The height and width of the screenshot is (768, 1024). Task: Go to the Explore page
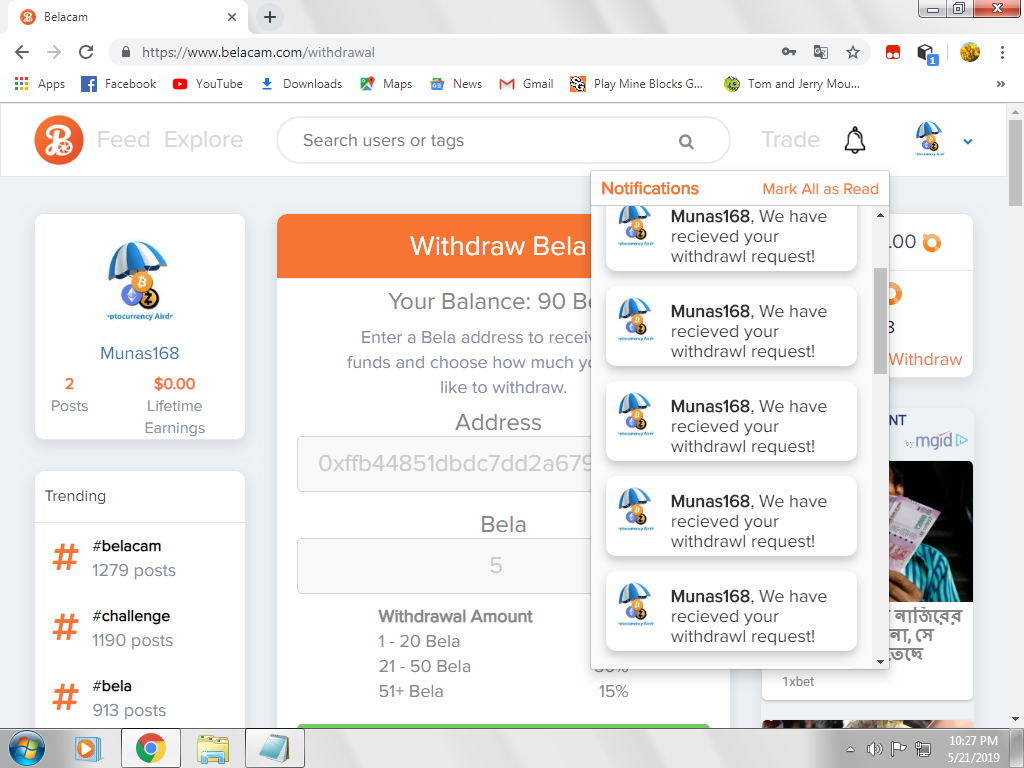[203, 140]
